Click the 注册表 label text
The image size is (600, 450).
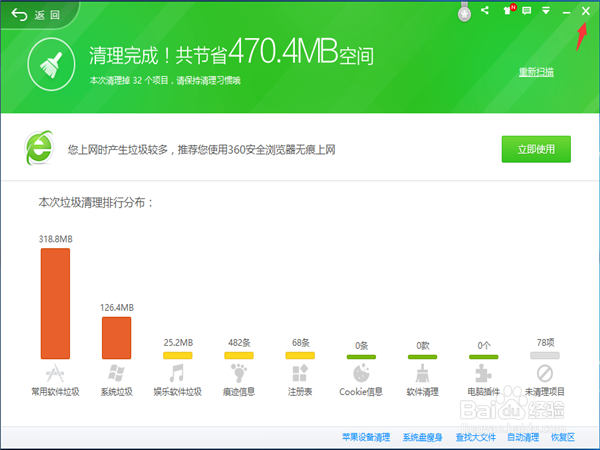[300, 391]
